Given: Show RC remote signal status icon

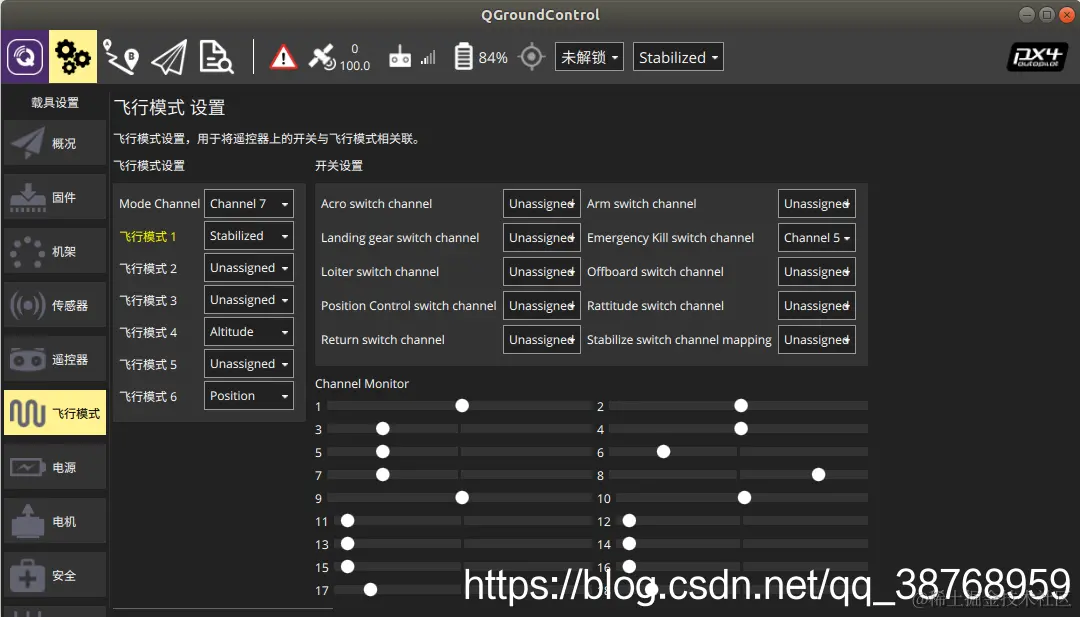Looking at the screenshot, I should [x=400, y=58].
